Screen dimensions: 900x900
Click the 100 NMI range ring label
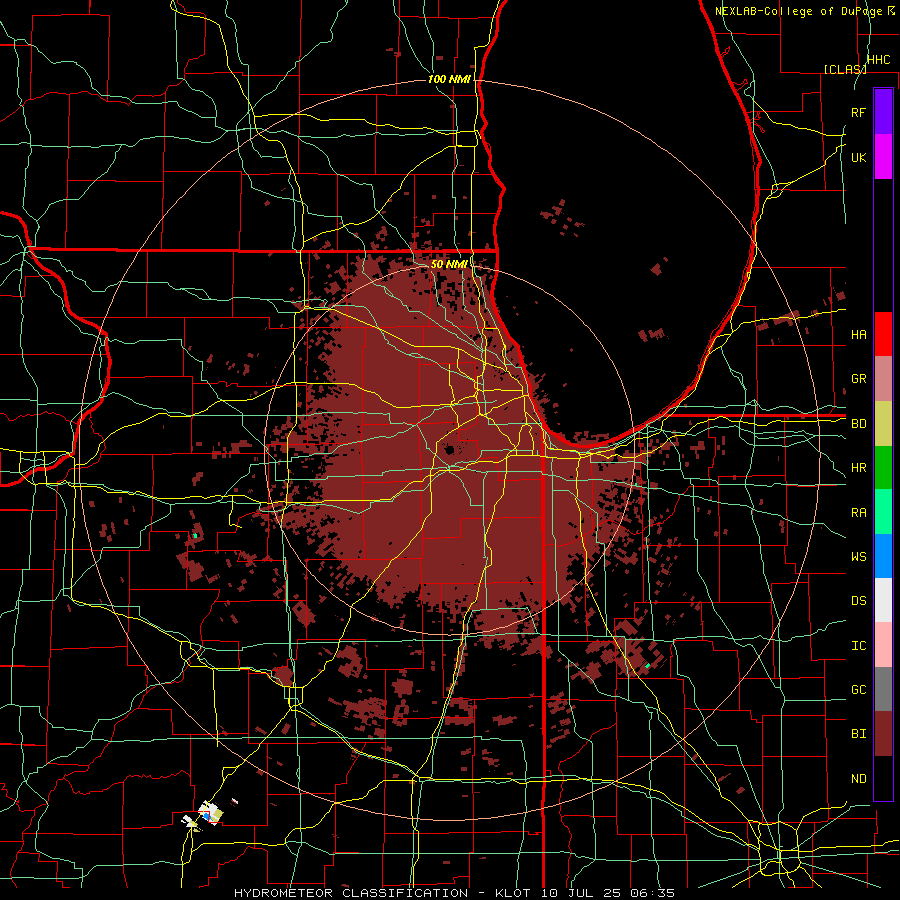[449, 79]
